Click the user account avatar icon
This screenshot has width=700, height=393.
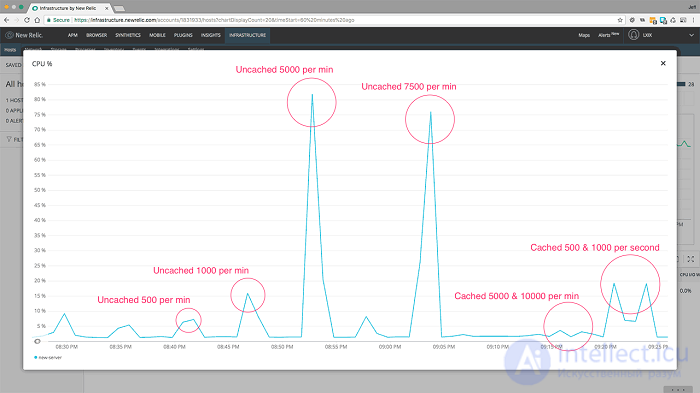[633, 35]
